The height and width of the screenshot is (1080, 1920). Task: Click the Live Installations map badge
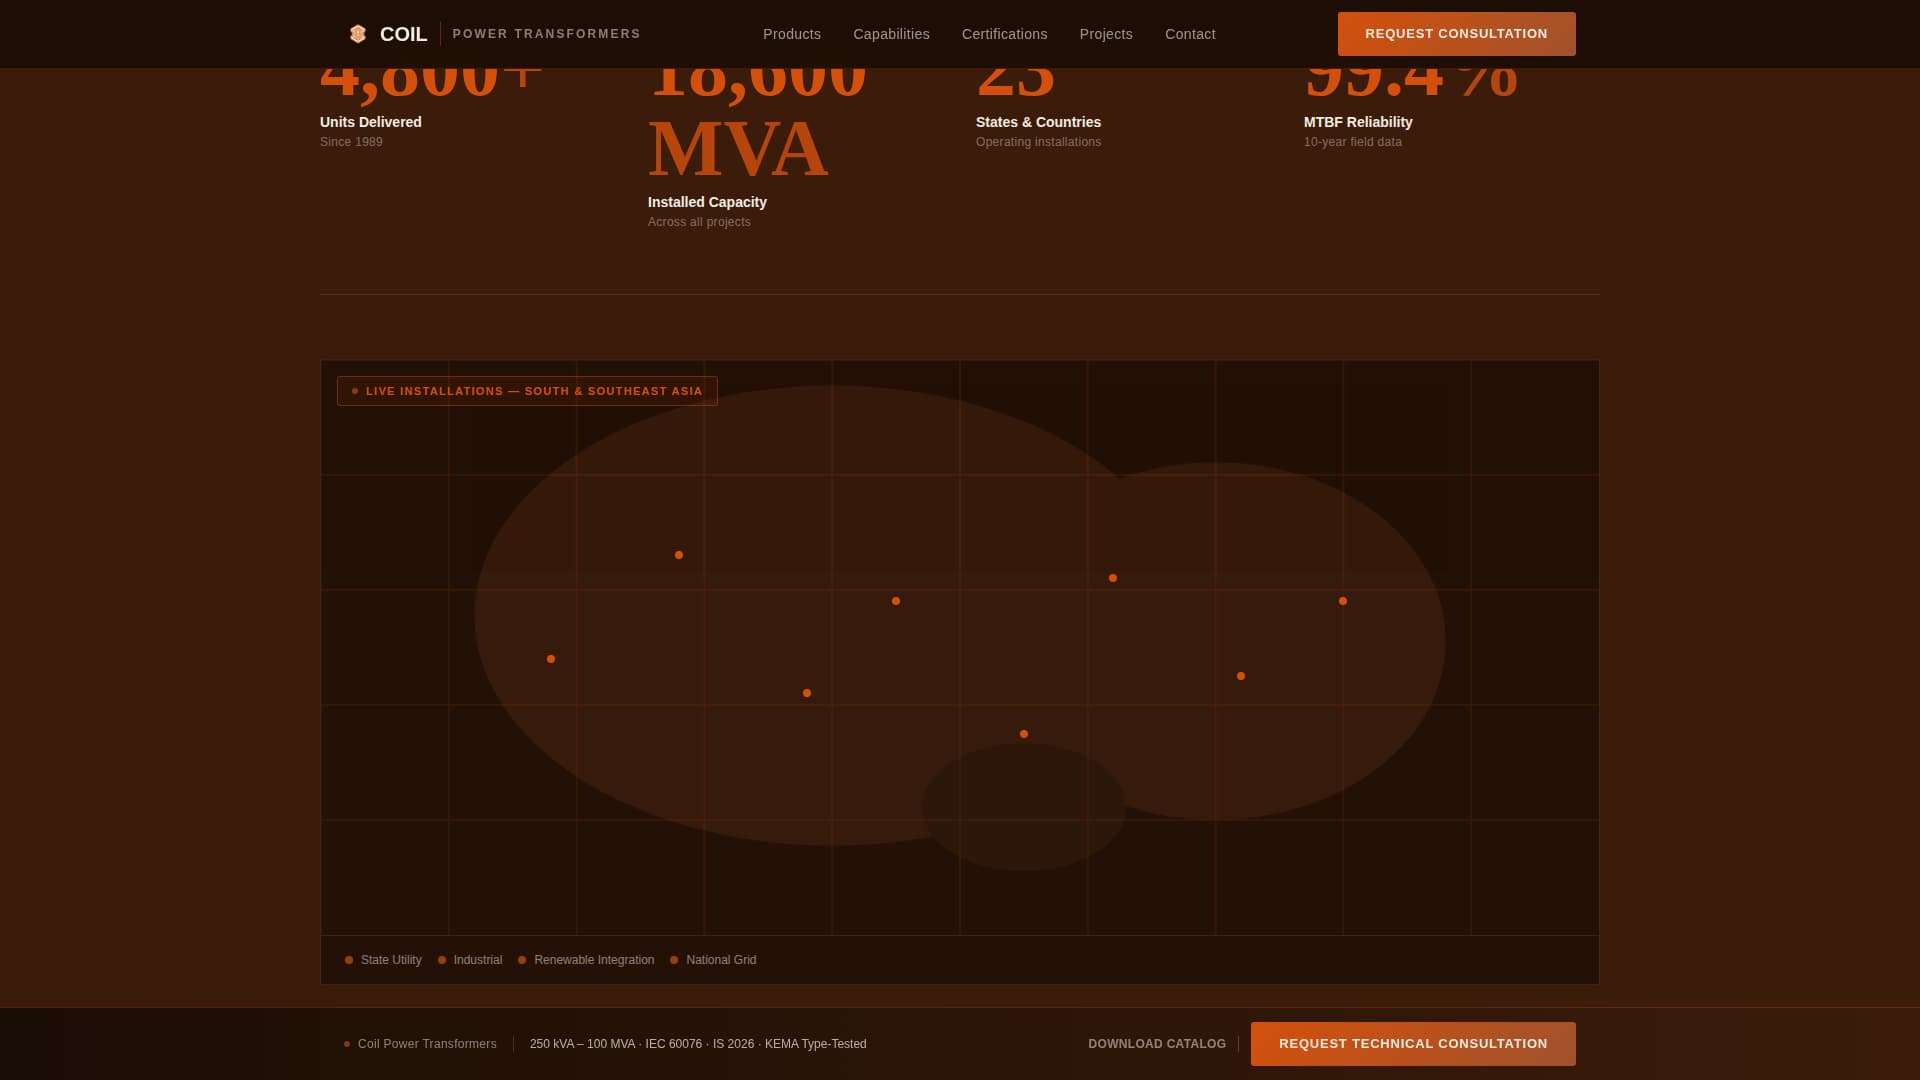click(527, 391)
